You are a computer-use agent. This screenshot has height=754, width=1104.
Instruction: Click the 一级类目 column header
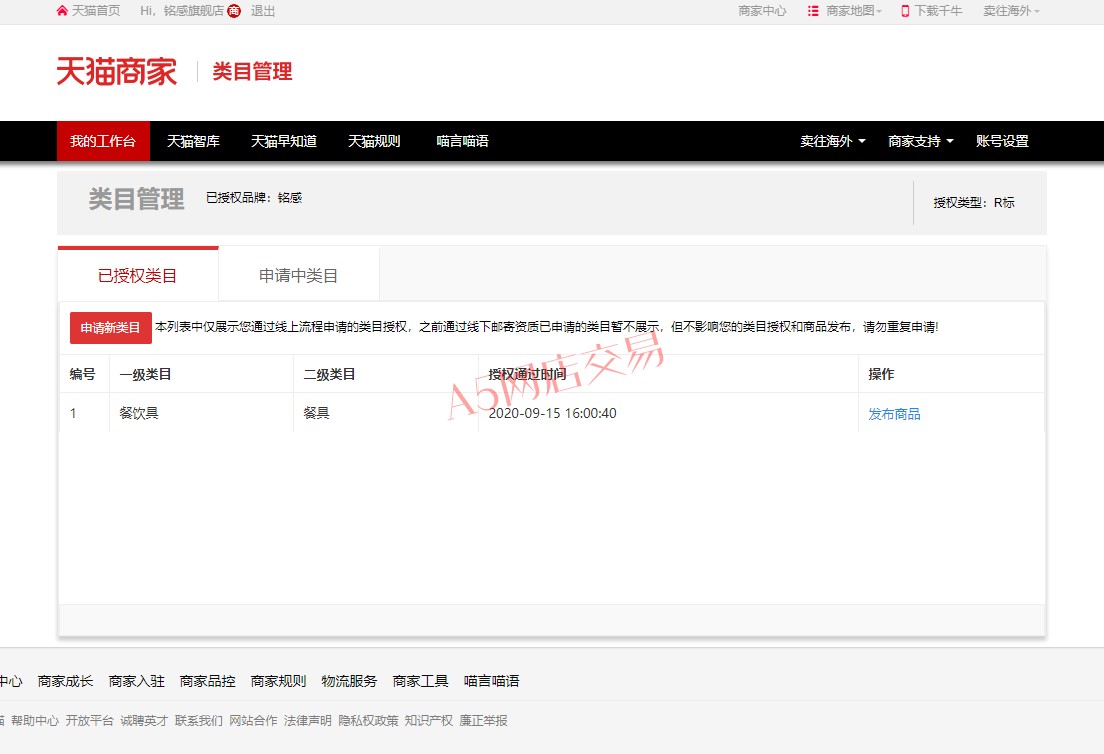[145, 374]
